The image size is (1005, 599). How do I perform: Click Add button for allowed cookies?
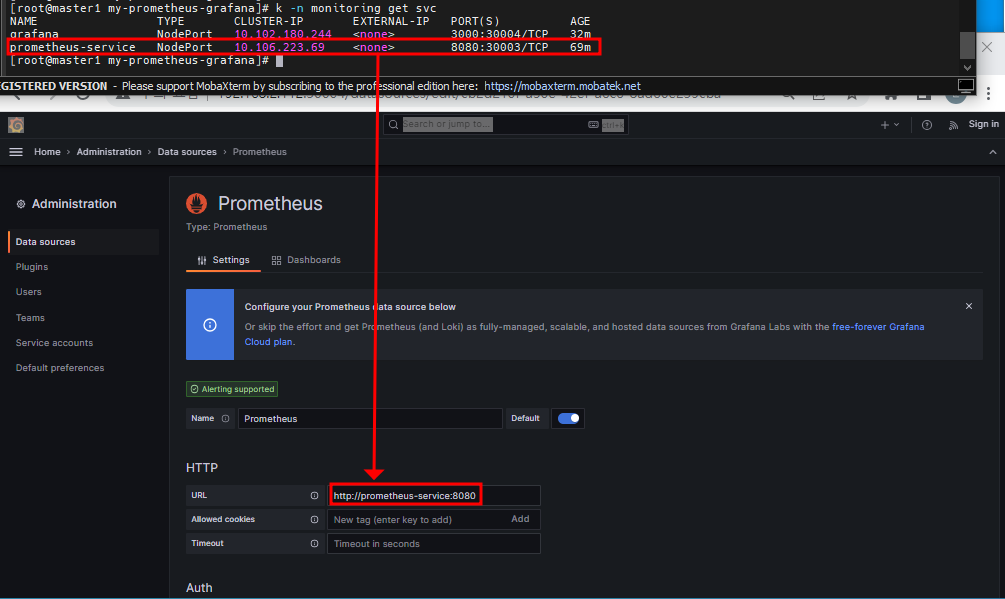(520, 519)
